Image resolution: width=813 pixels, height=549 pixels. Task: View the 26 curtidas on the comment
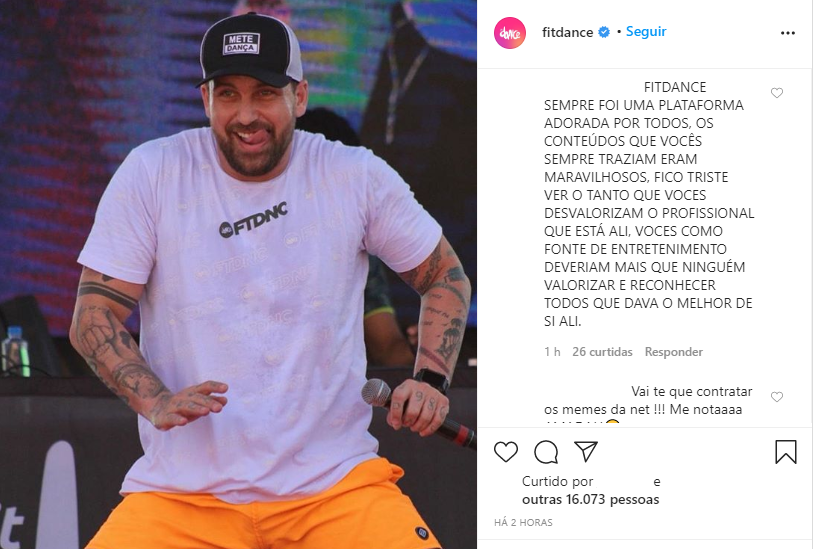pos(602,352)
